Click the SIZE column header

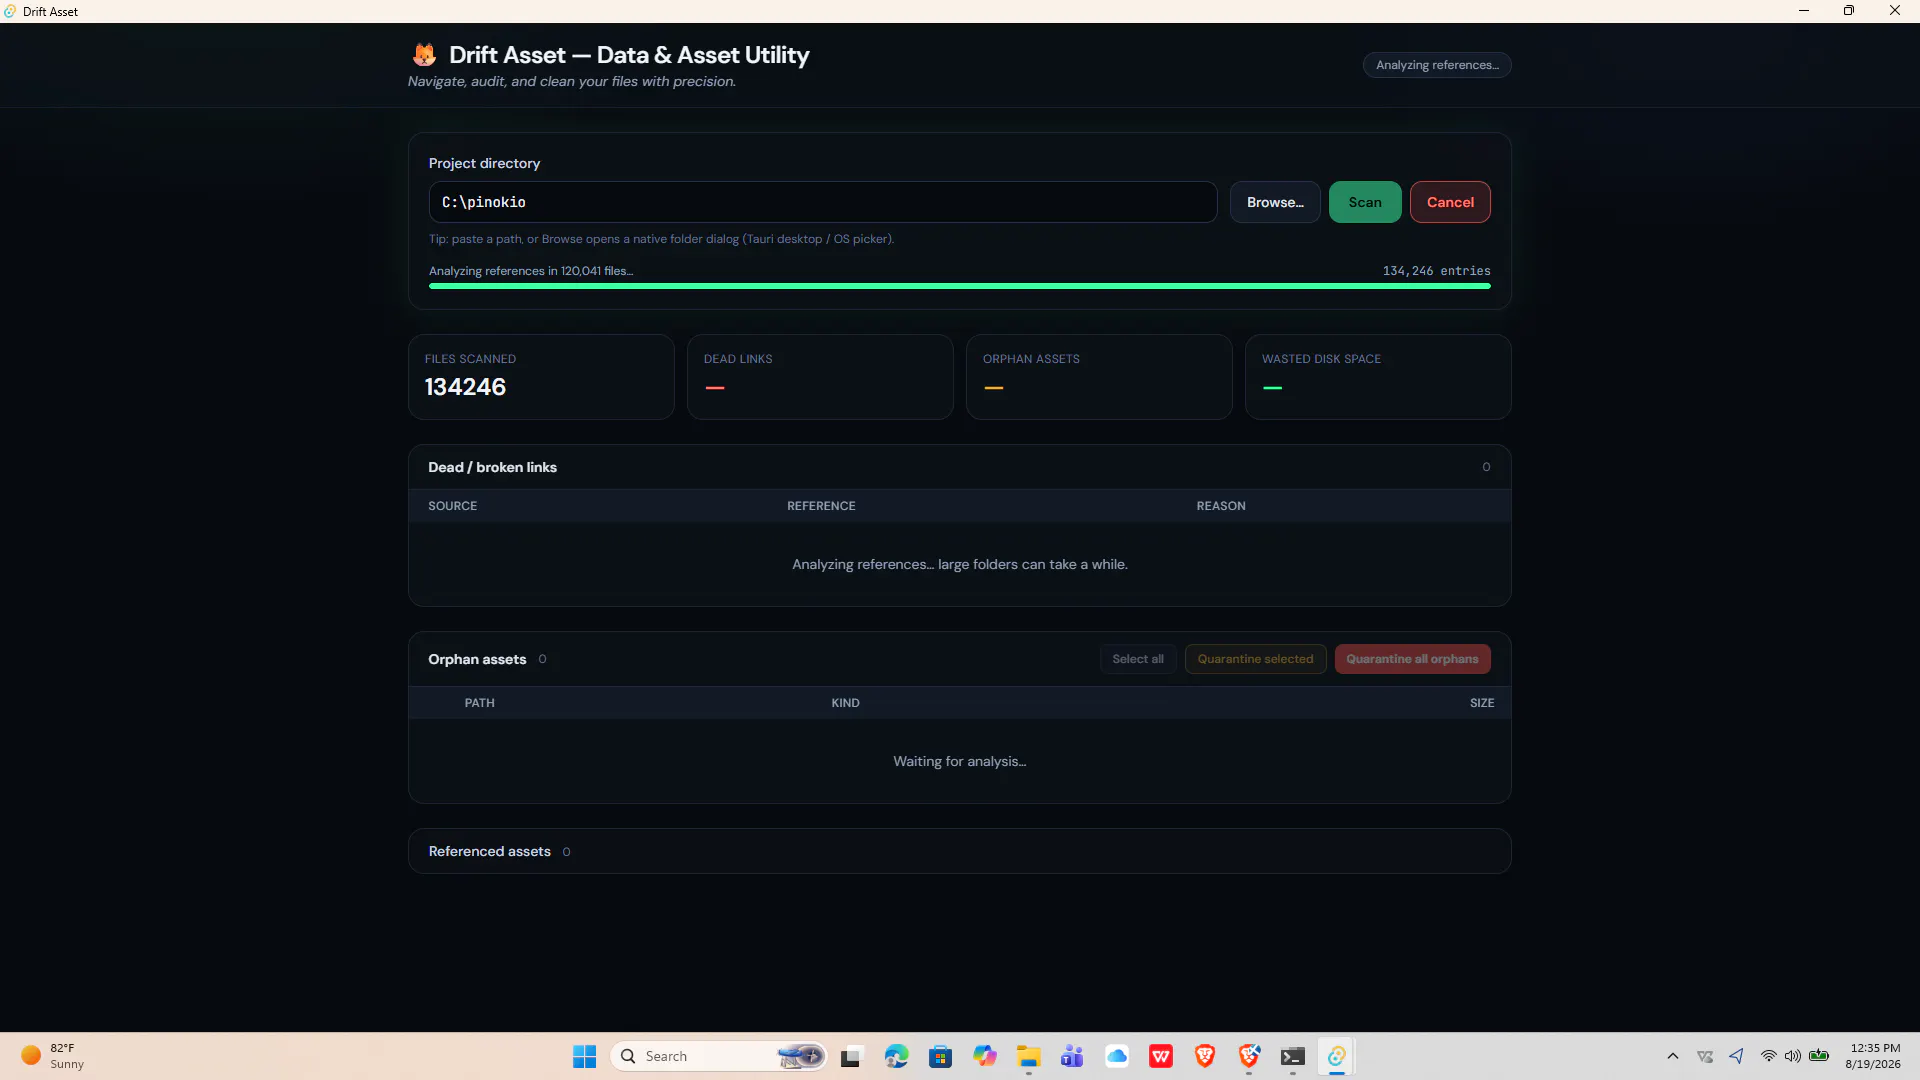(x=1482, y=703)
